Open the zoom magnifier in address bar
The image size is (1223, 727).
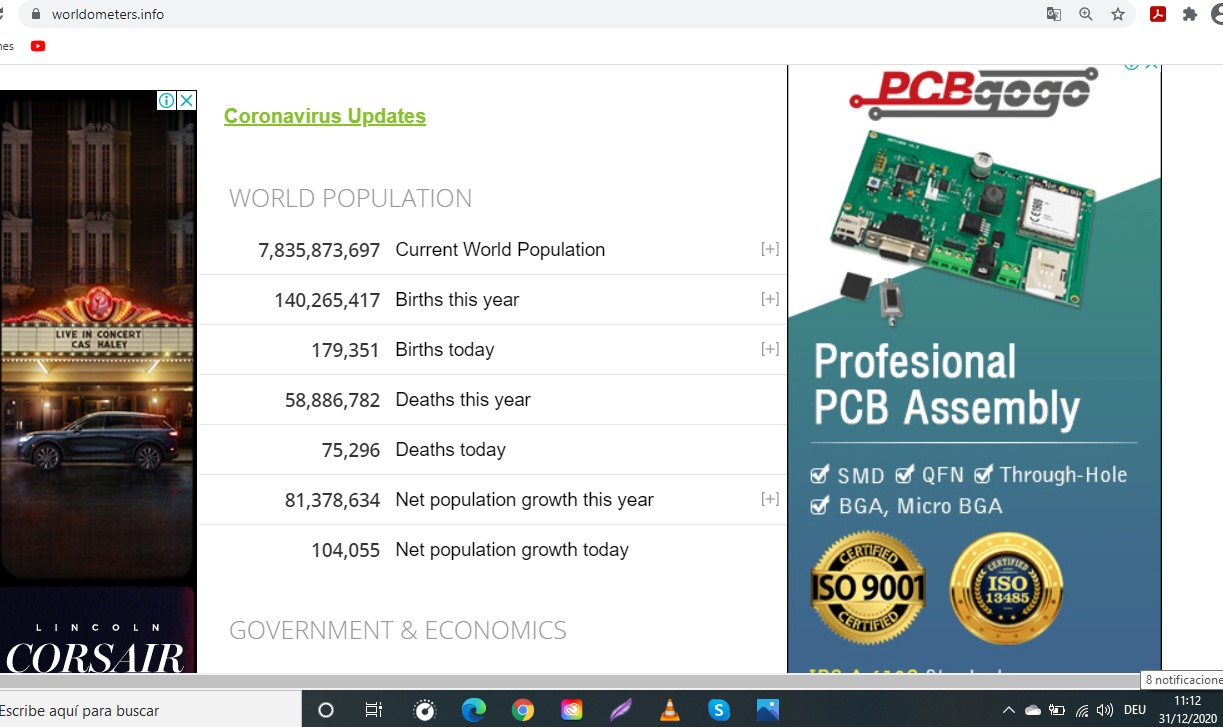pyautogui.click(x=1085, y=14)
